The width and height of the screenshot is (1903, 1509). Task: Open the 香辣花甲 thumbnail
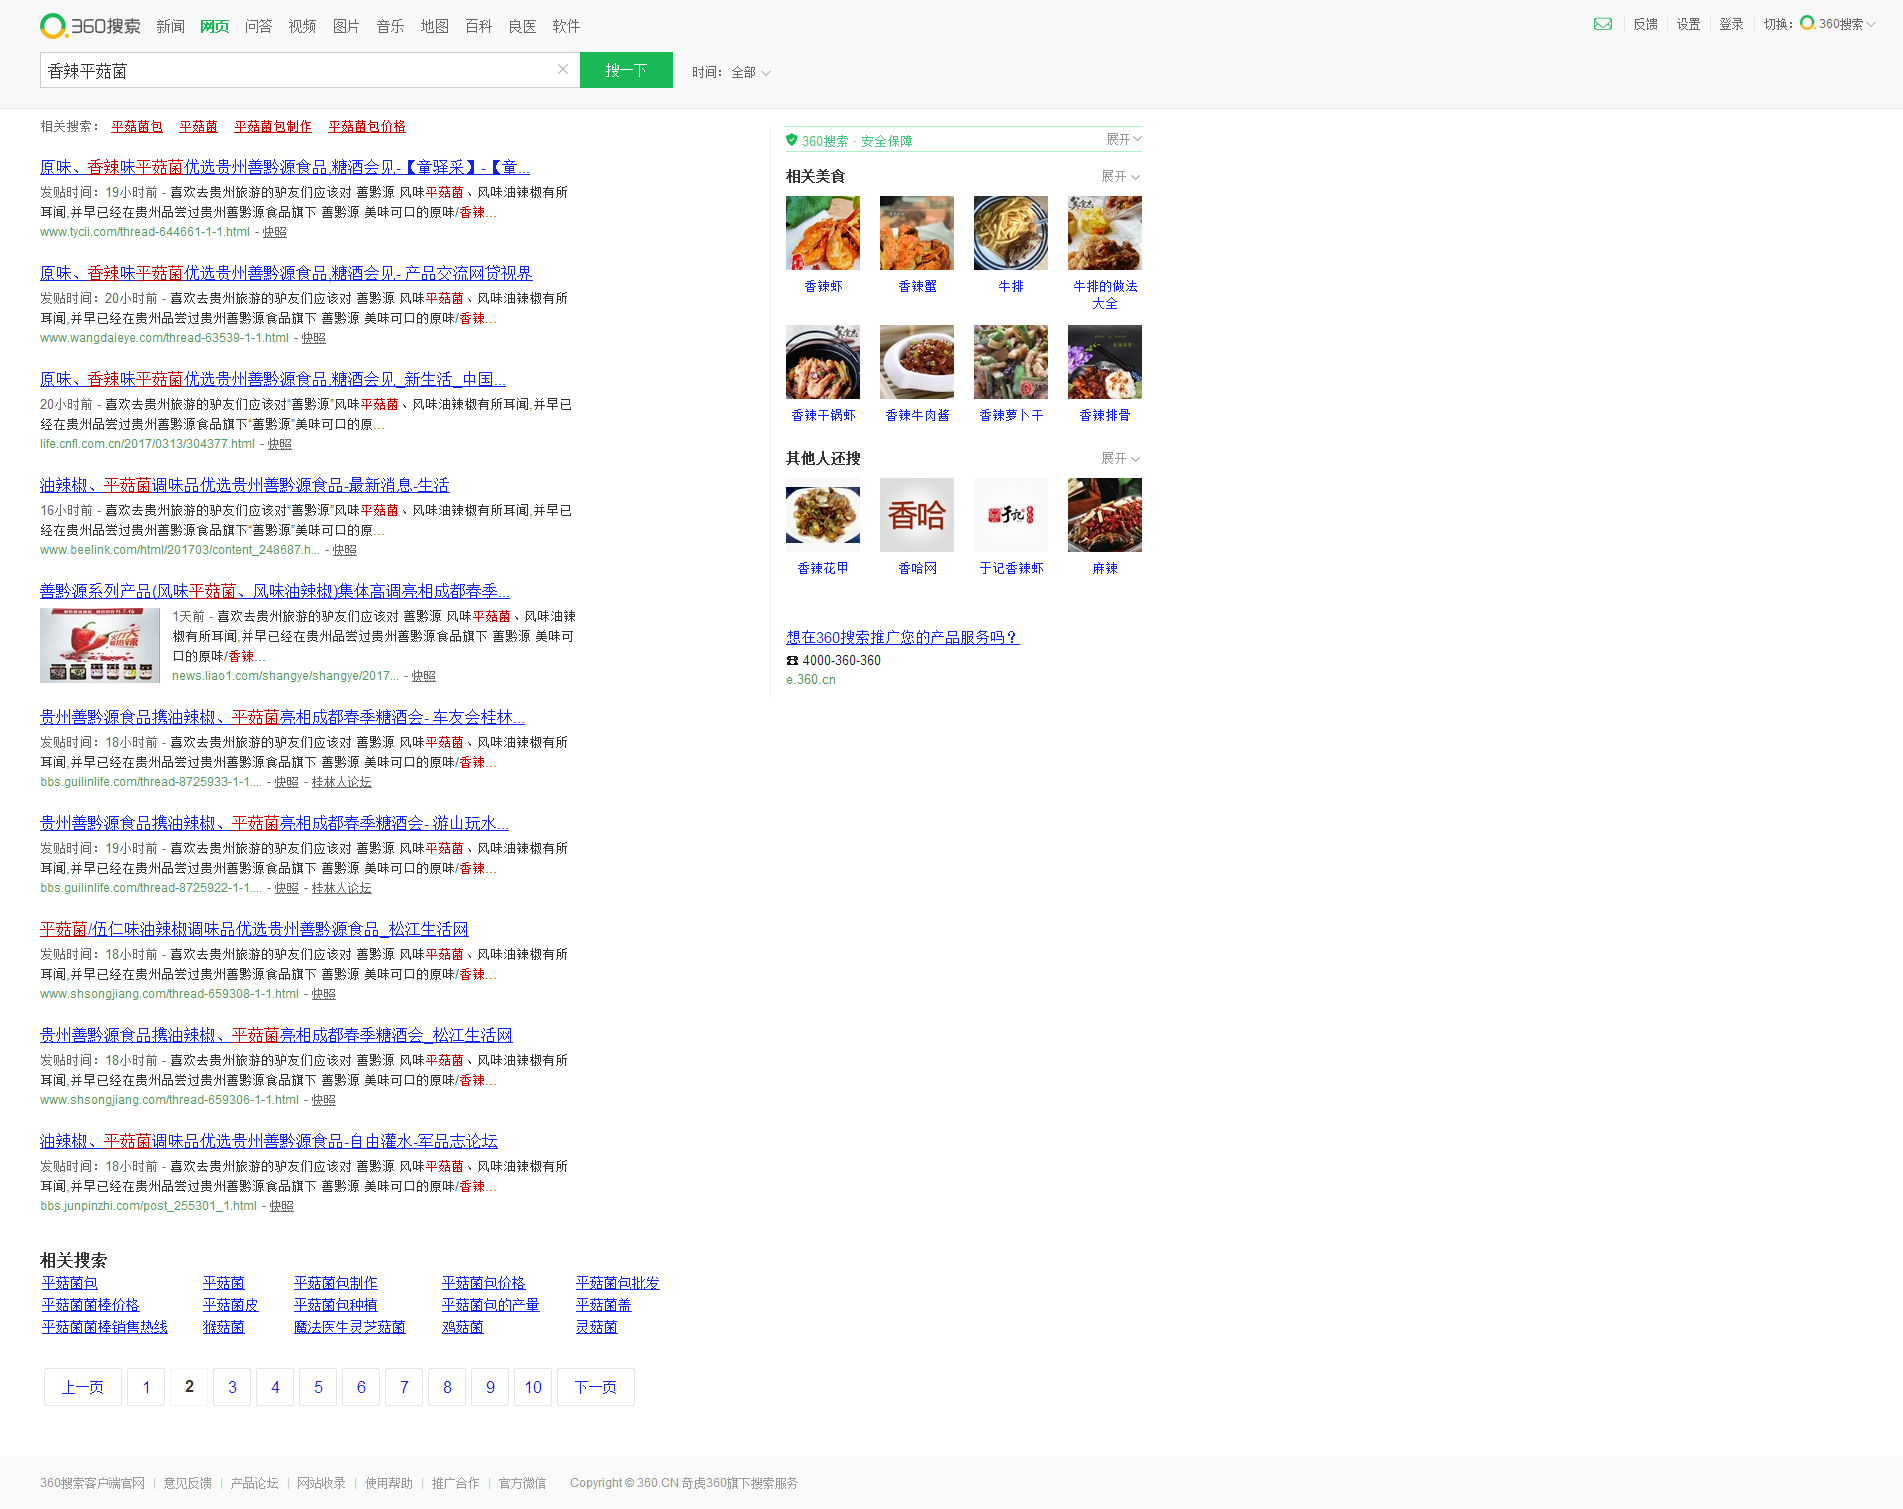[x=823, y=515]
